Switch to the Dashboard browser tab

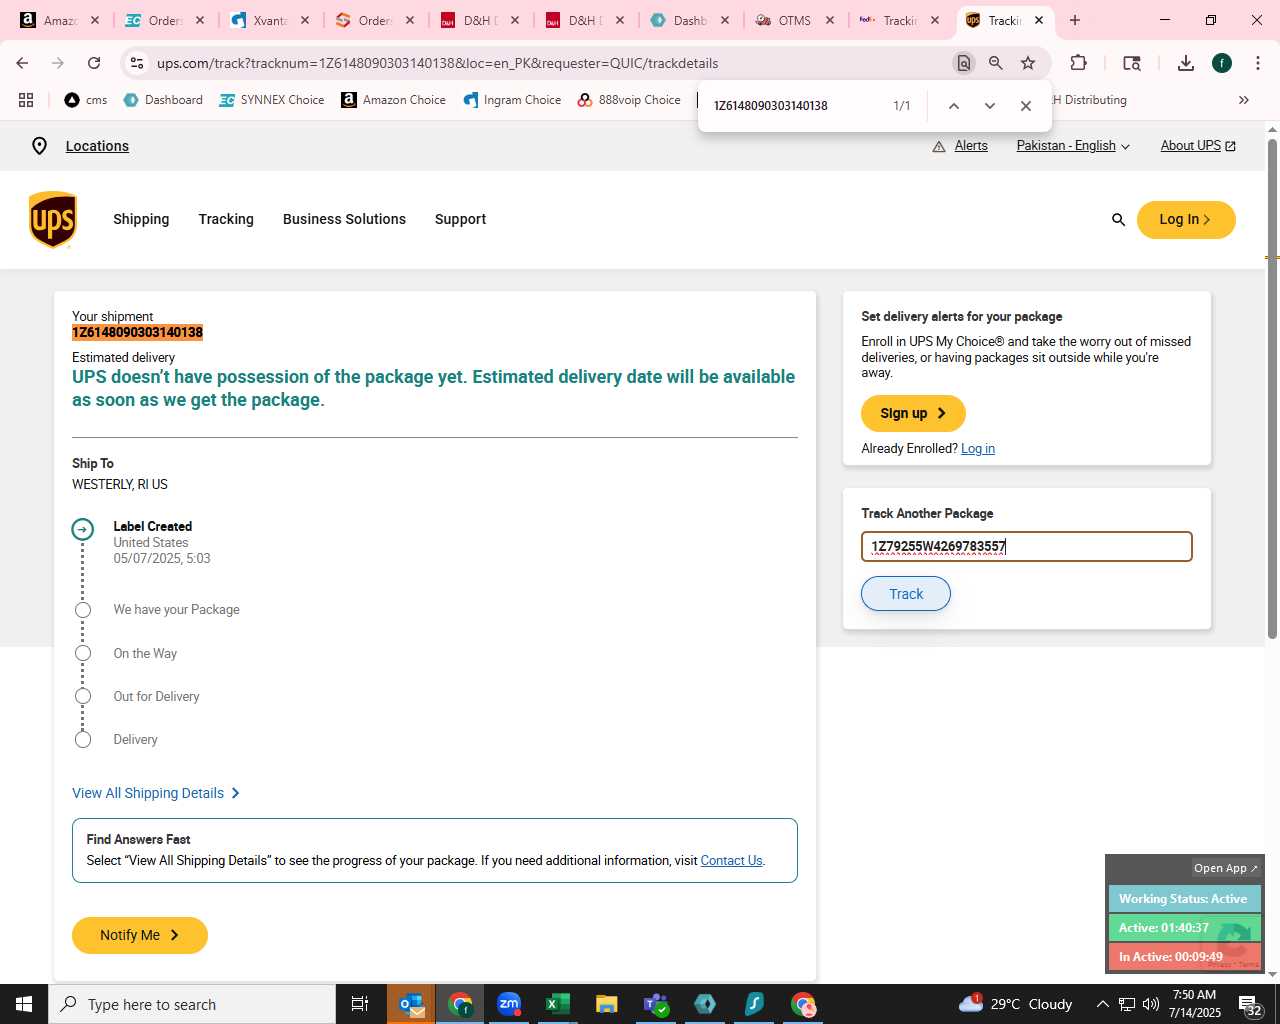pos(690,20)
